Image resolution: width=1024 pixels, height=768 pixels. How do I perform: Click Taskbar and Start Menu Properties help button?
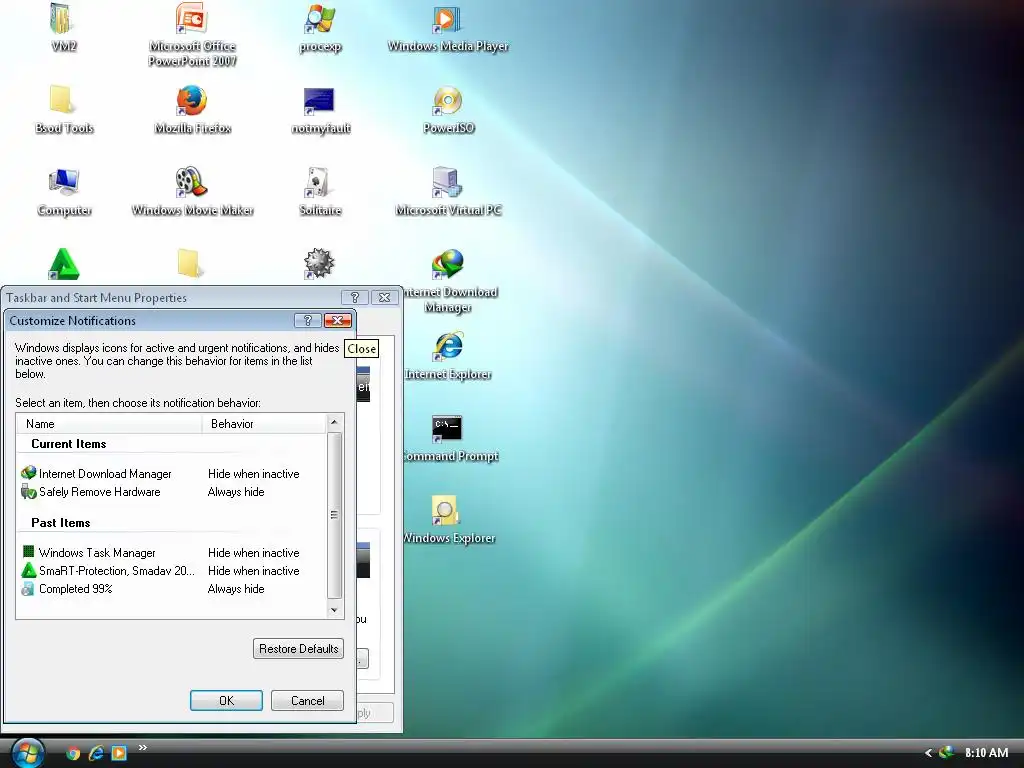(355, 298)
